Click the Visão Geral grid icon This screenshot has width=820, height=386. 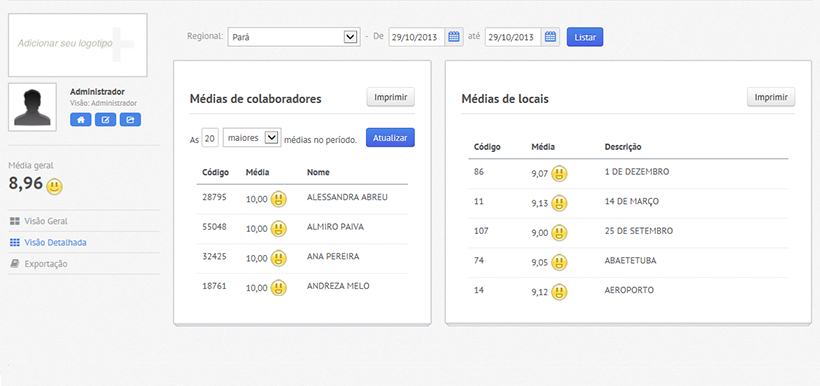point(15,221)
